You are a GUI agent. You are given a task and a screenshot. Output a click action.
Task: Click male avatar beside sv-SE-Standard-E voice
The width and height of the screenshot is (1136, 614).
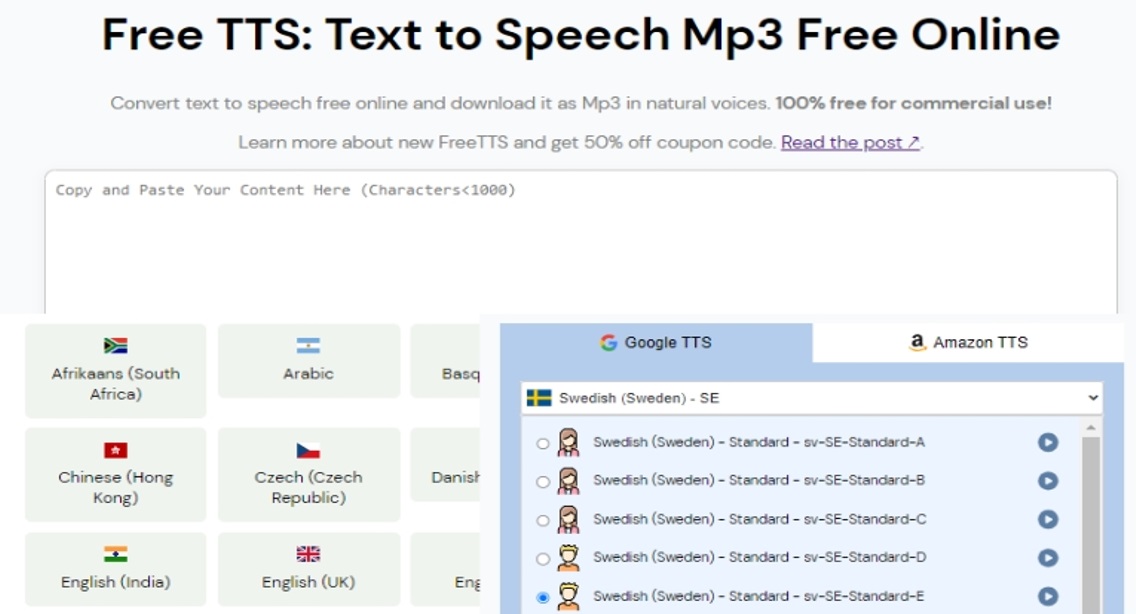[x=567, y=595]
